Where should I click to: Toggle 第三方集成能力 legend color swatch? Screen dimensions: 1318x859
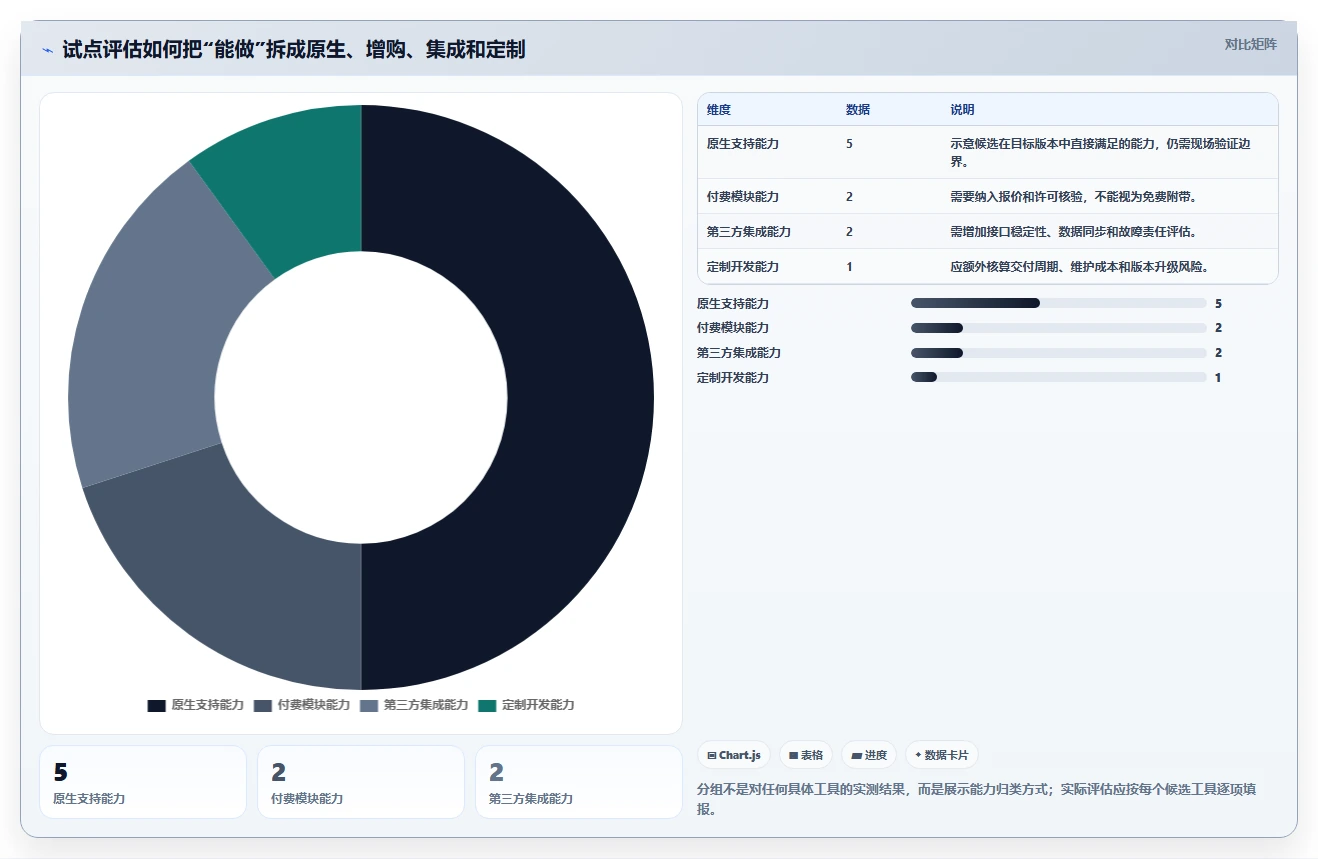pos(369,705)
